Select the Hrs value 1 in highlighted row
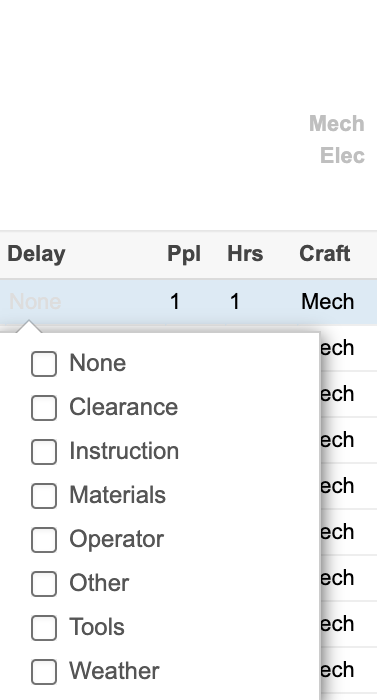The width and height of the screenshot is (377, 700). tap(235, 302)
